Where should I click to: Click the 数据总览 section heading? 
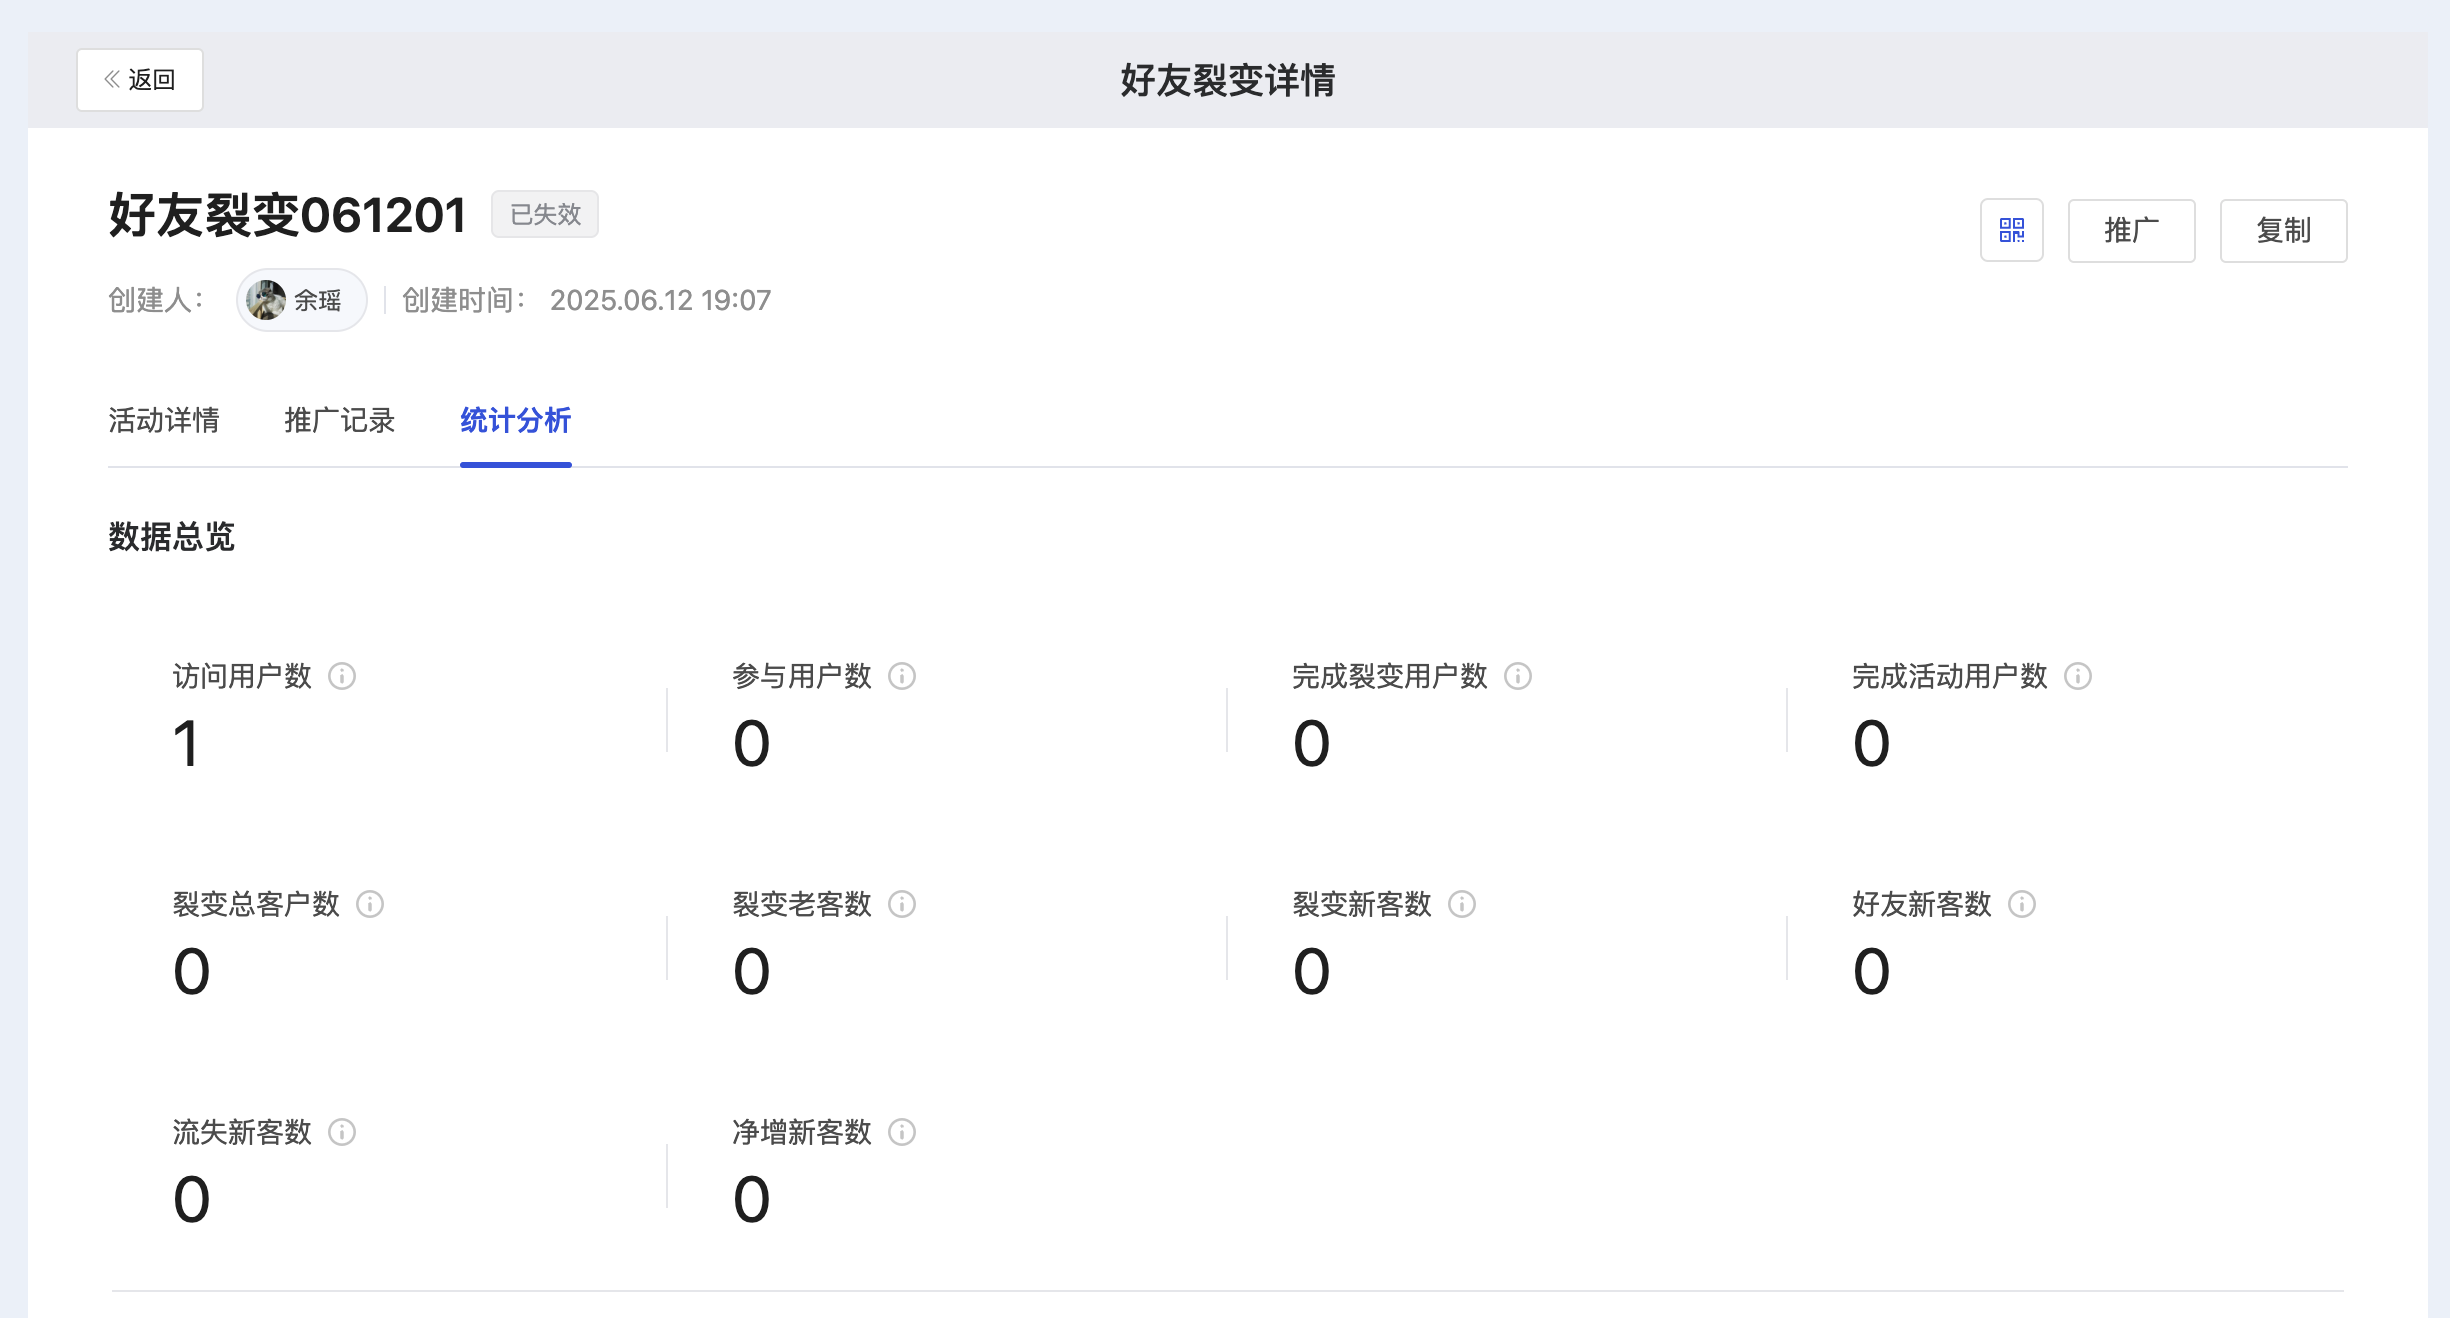[x=171, y=537]
